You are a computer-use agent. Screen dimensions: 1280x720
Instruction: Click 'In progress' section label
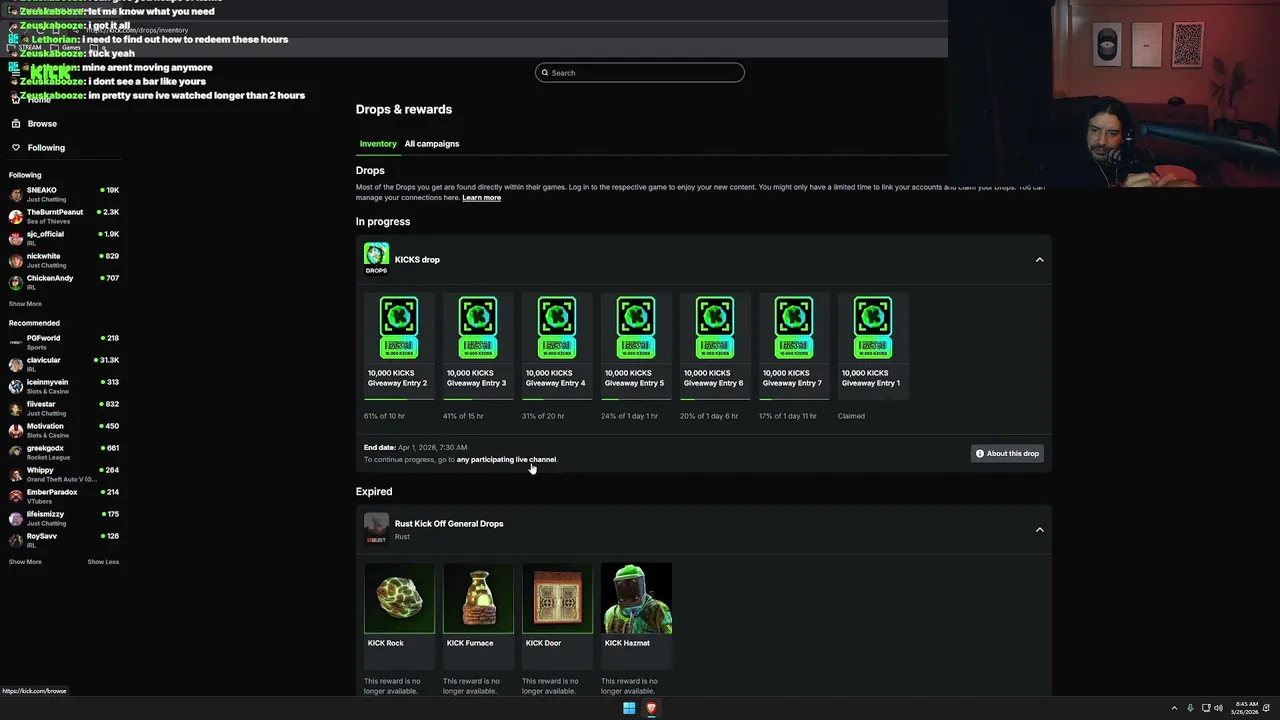pos(383,222)
